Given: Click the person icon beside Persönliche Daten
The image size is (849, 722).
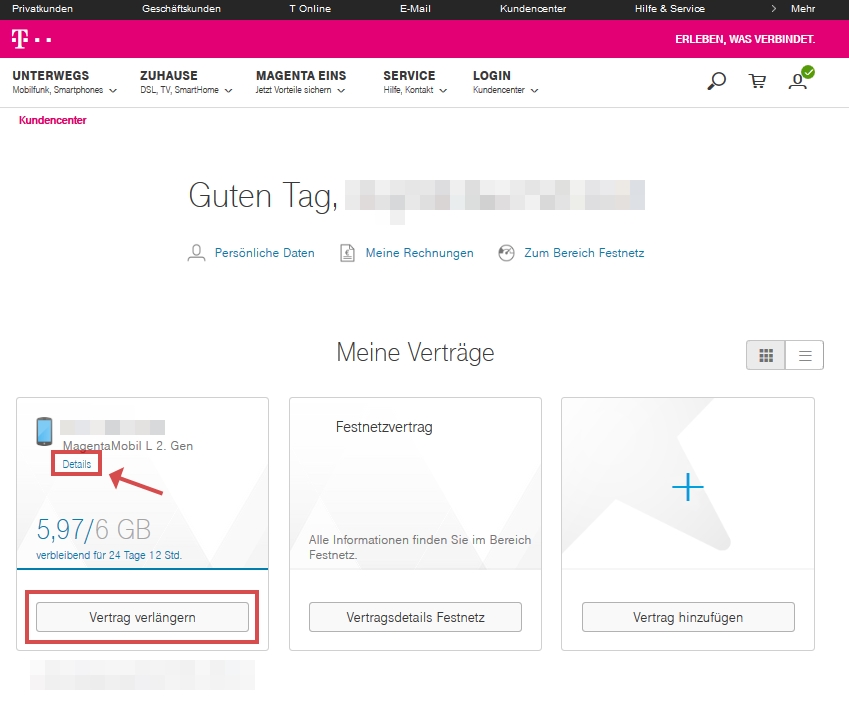Looking at the screenshot, I should click(x=196, y=253).
